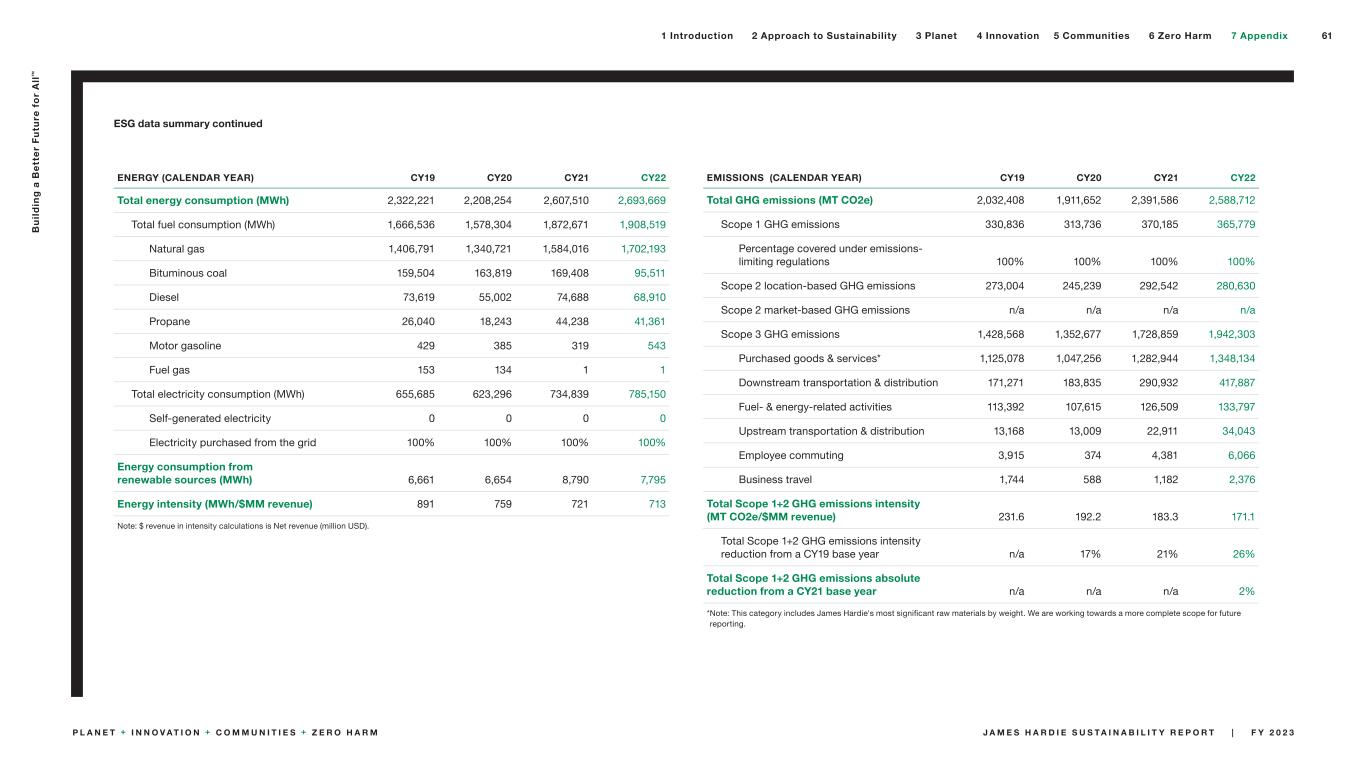
Task: Click page number 61 in the header
Action: 1326,36
